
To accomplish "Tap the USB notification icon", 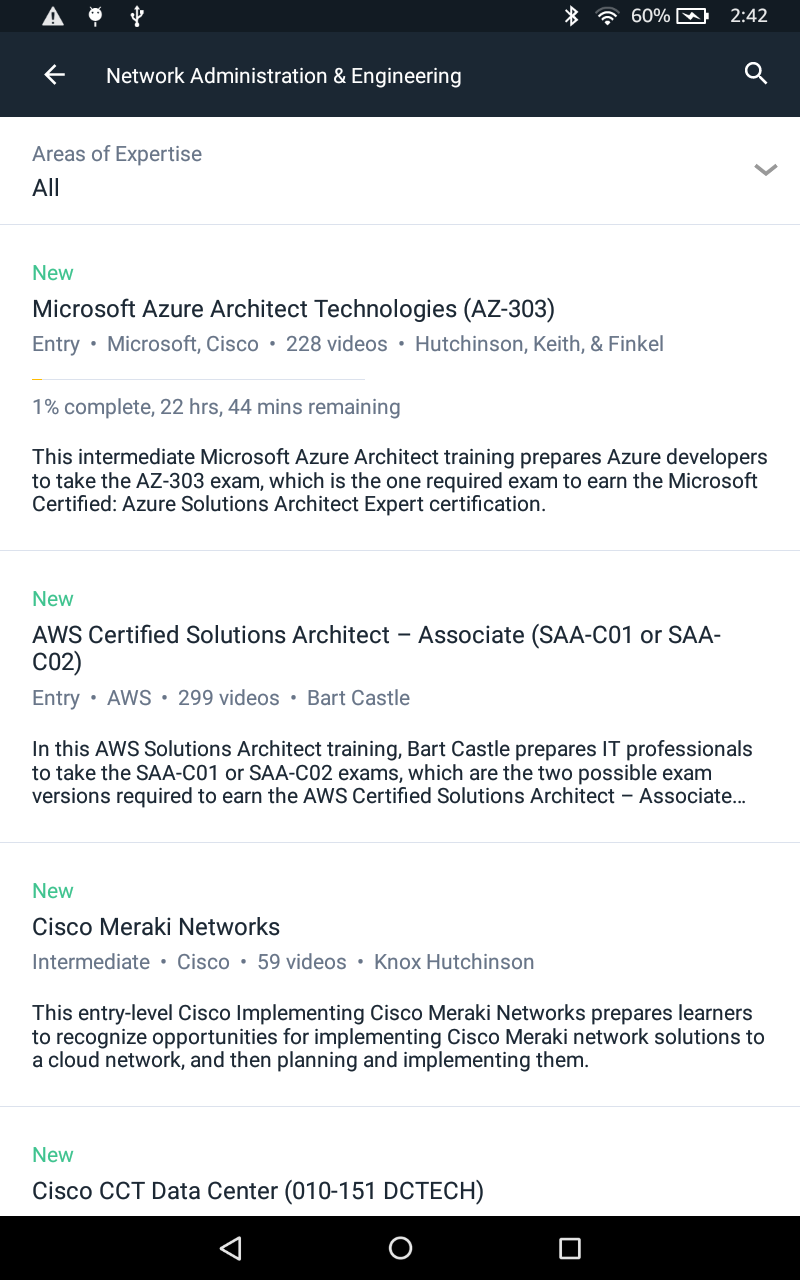I will coord(138,16).
